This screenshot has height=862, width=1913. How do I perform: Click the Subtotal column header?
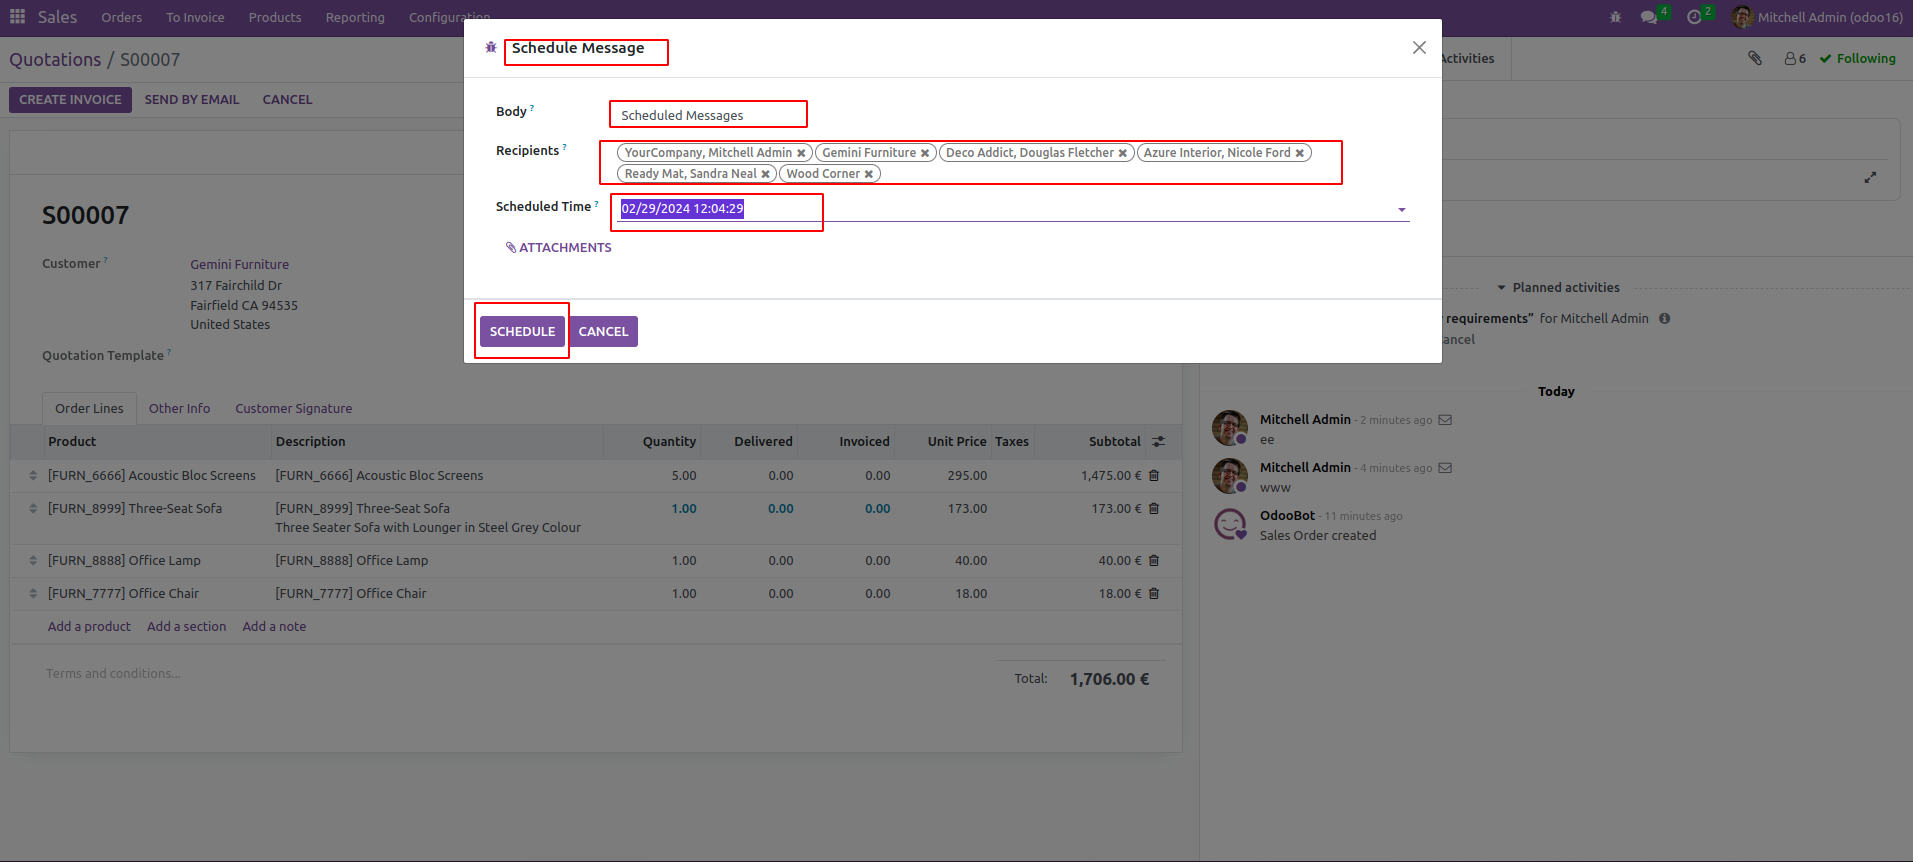coord(1115,442)
